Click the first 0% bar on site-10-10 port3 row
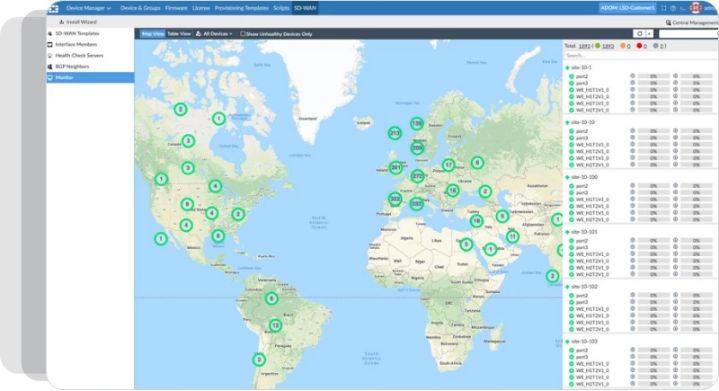Image resolution: width=719 pixels, height=391 pixels. 653,138
